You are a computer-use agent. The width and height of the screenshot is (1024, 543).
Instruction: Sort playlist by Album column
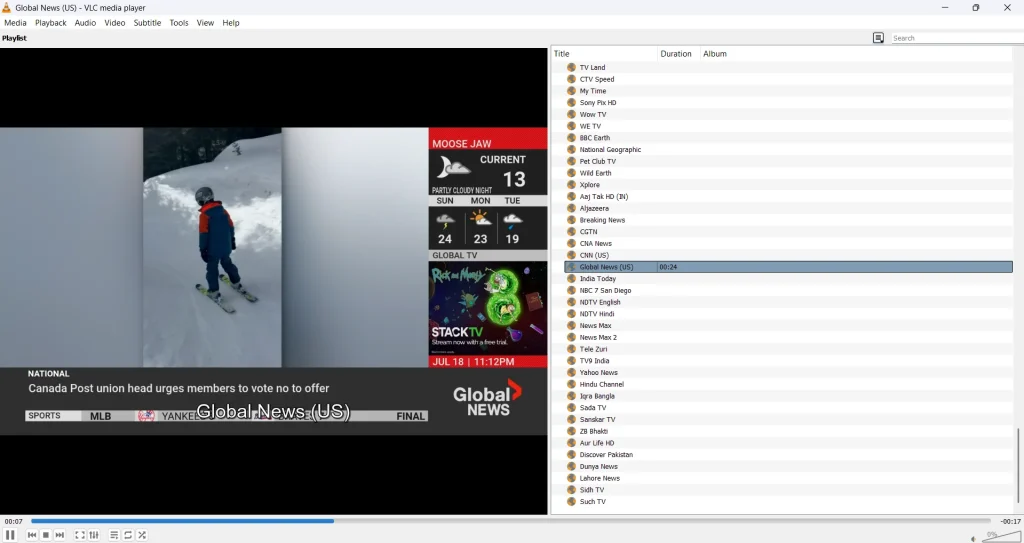coord(856,54)
